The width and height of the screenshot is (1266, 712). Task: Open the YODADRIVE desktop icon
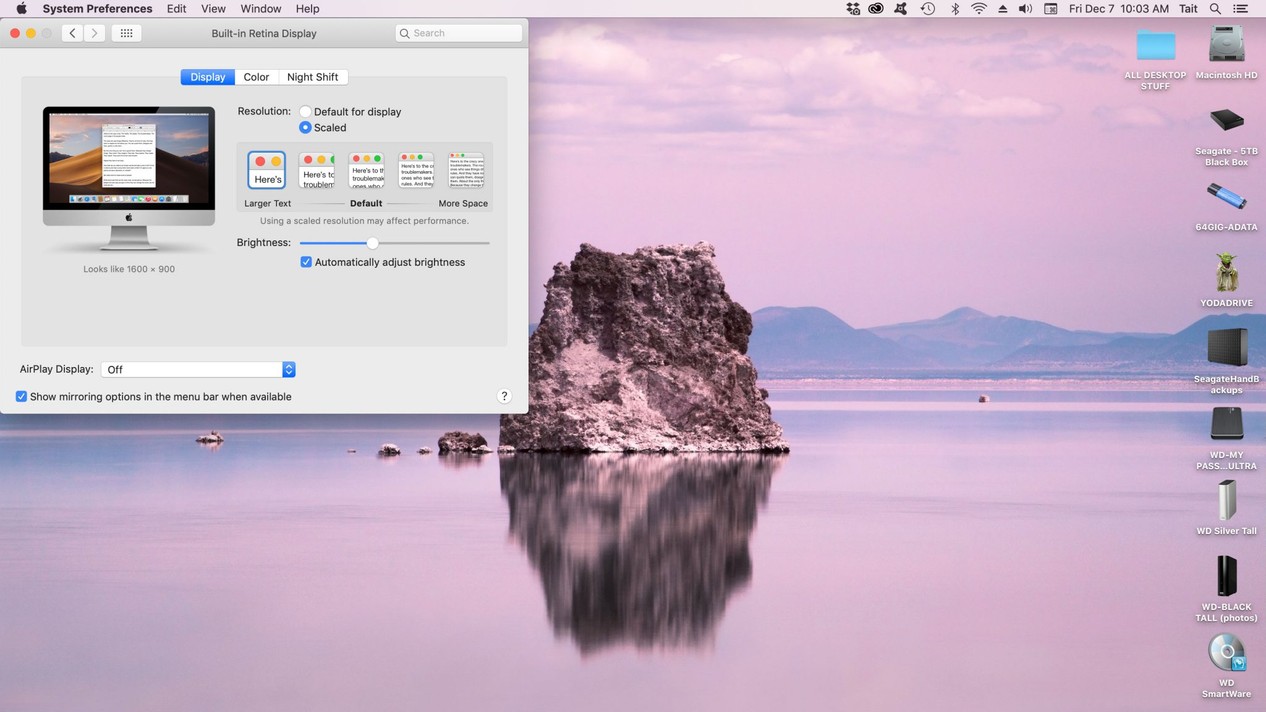[x=1226, y=272]
